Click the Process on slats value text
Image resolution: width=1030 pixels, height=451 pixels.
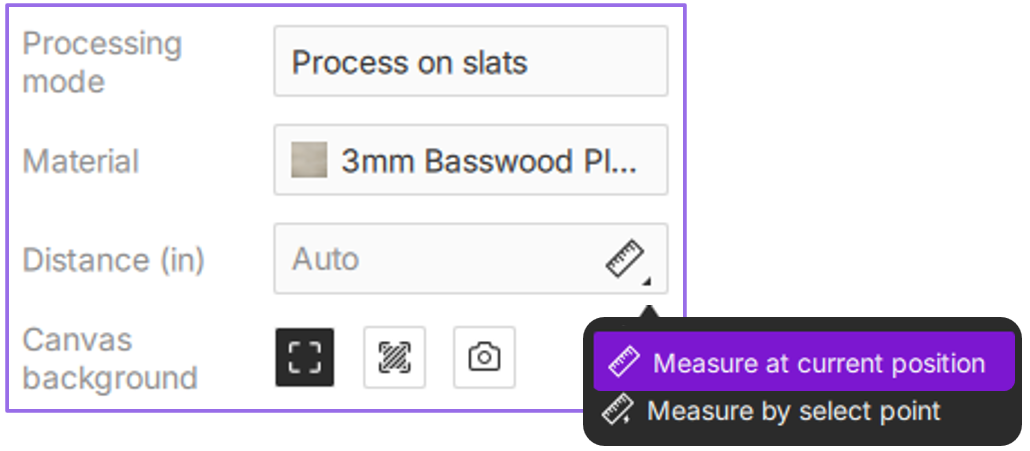coord(409,63)
